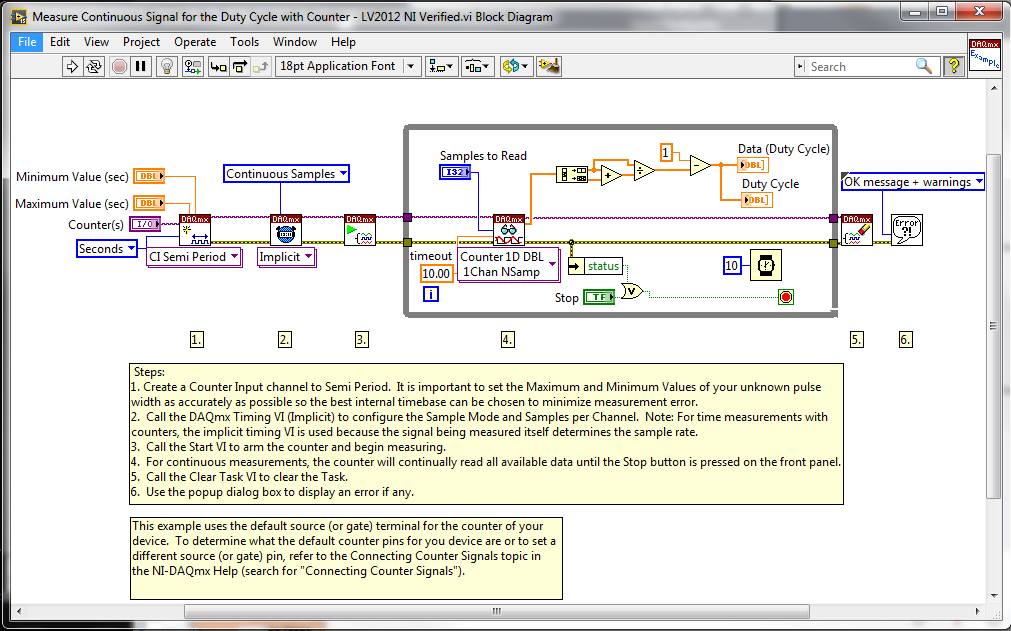The width and height of the screenshot is (1011, 631).
Task: Open the Implicit timing selector
Action: tap(286, 257)
